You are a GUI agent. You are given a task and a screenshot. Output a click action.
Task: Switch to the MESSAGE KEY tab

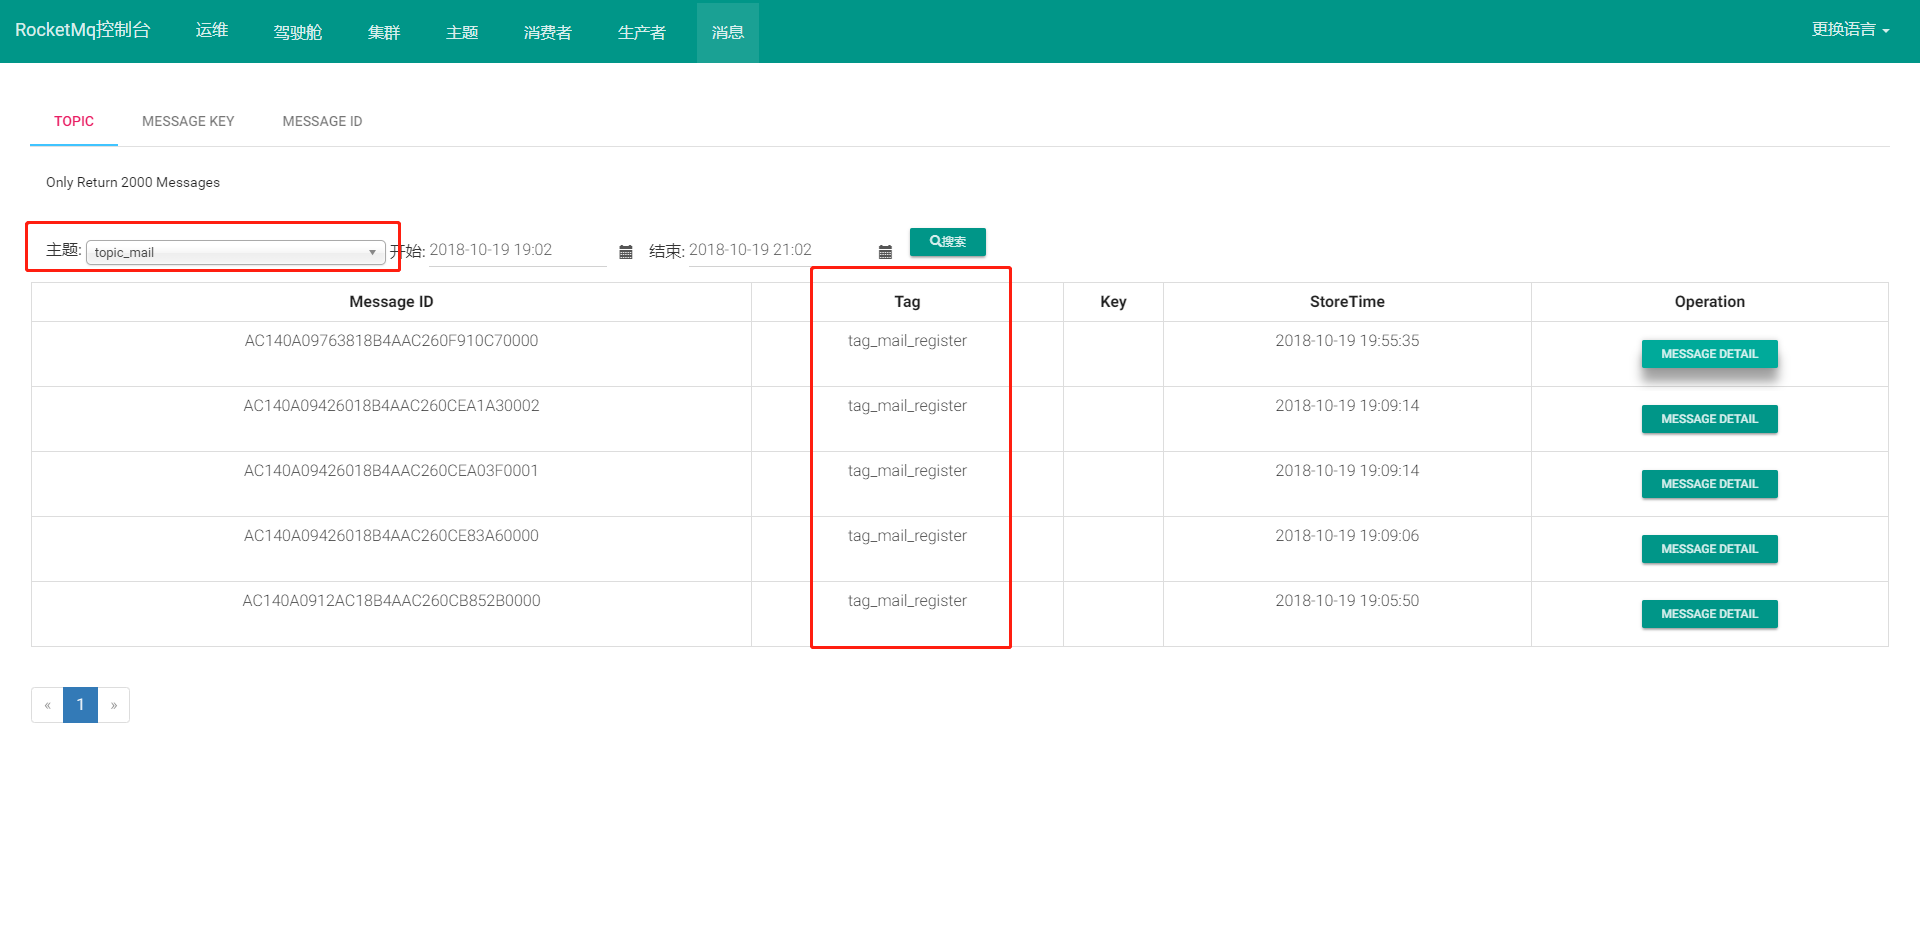188,121
